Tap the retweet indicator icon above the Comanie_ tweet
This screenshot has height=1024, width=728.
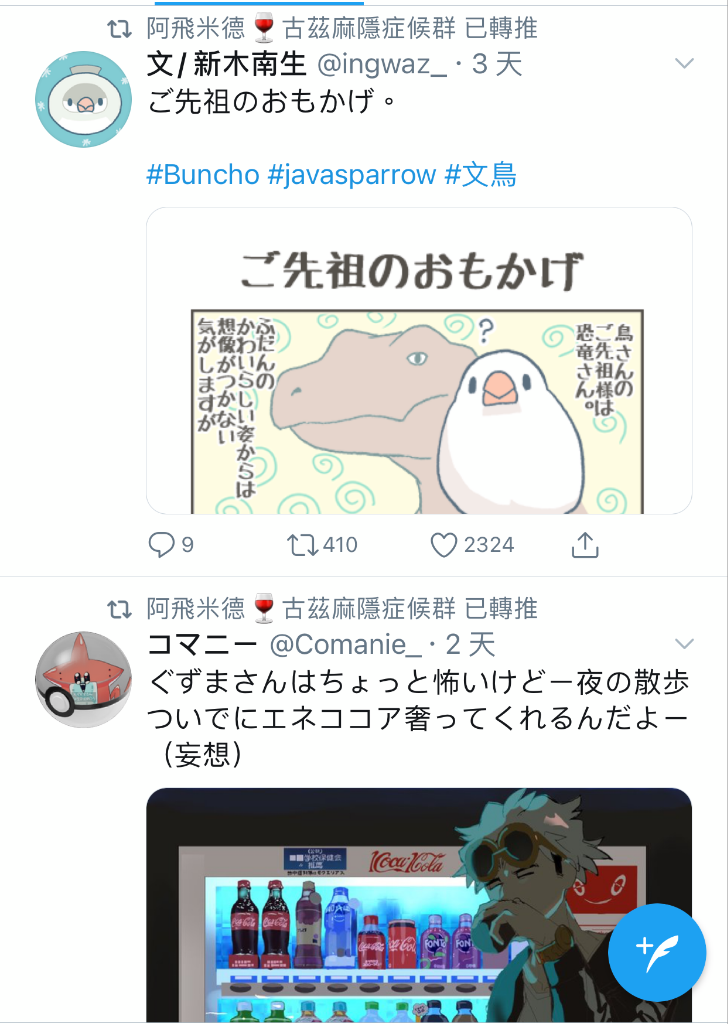tap(119, 609)
